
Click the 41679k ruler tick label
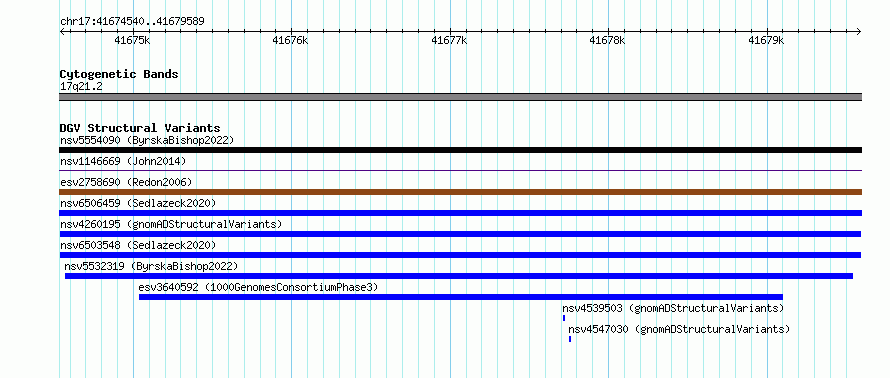[x=766, y=40]
